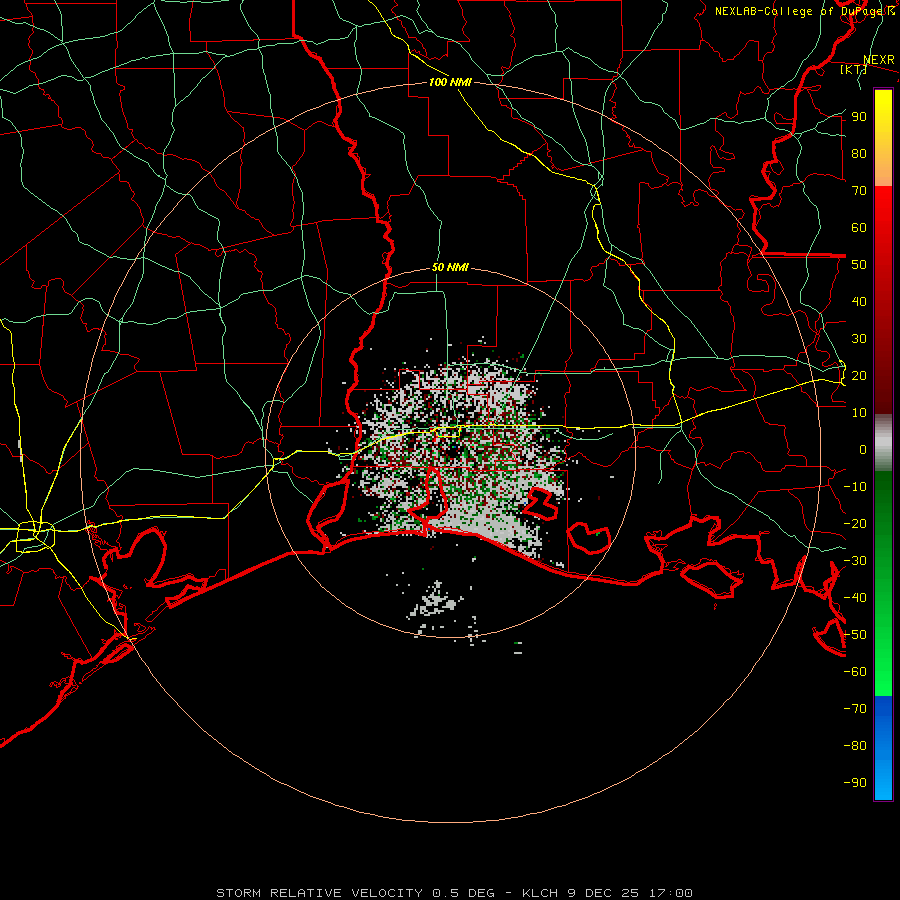
Task: Click the -80 value on velocity scale
Action: [x=855, y=746]
